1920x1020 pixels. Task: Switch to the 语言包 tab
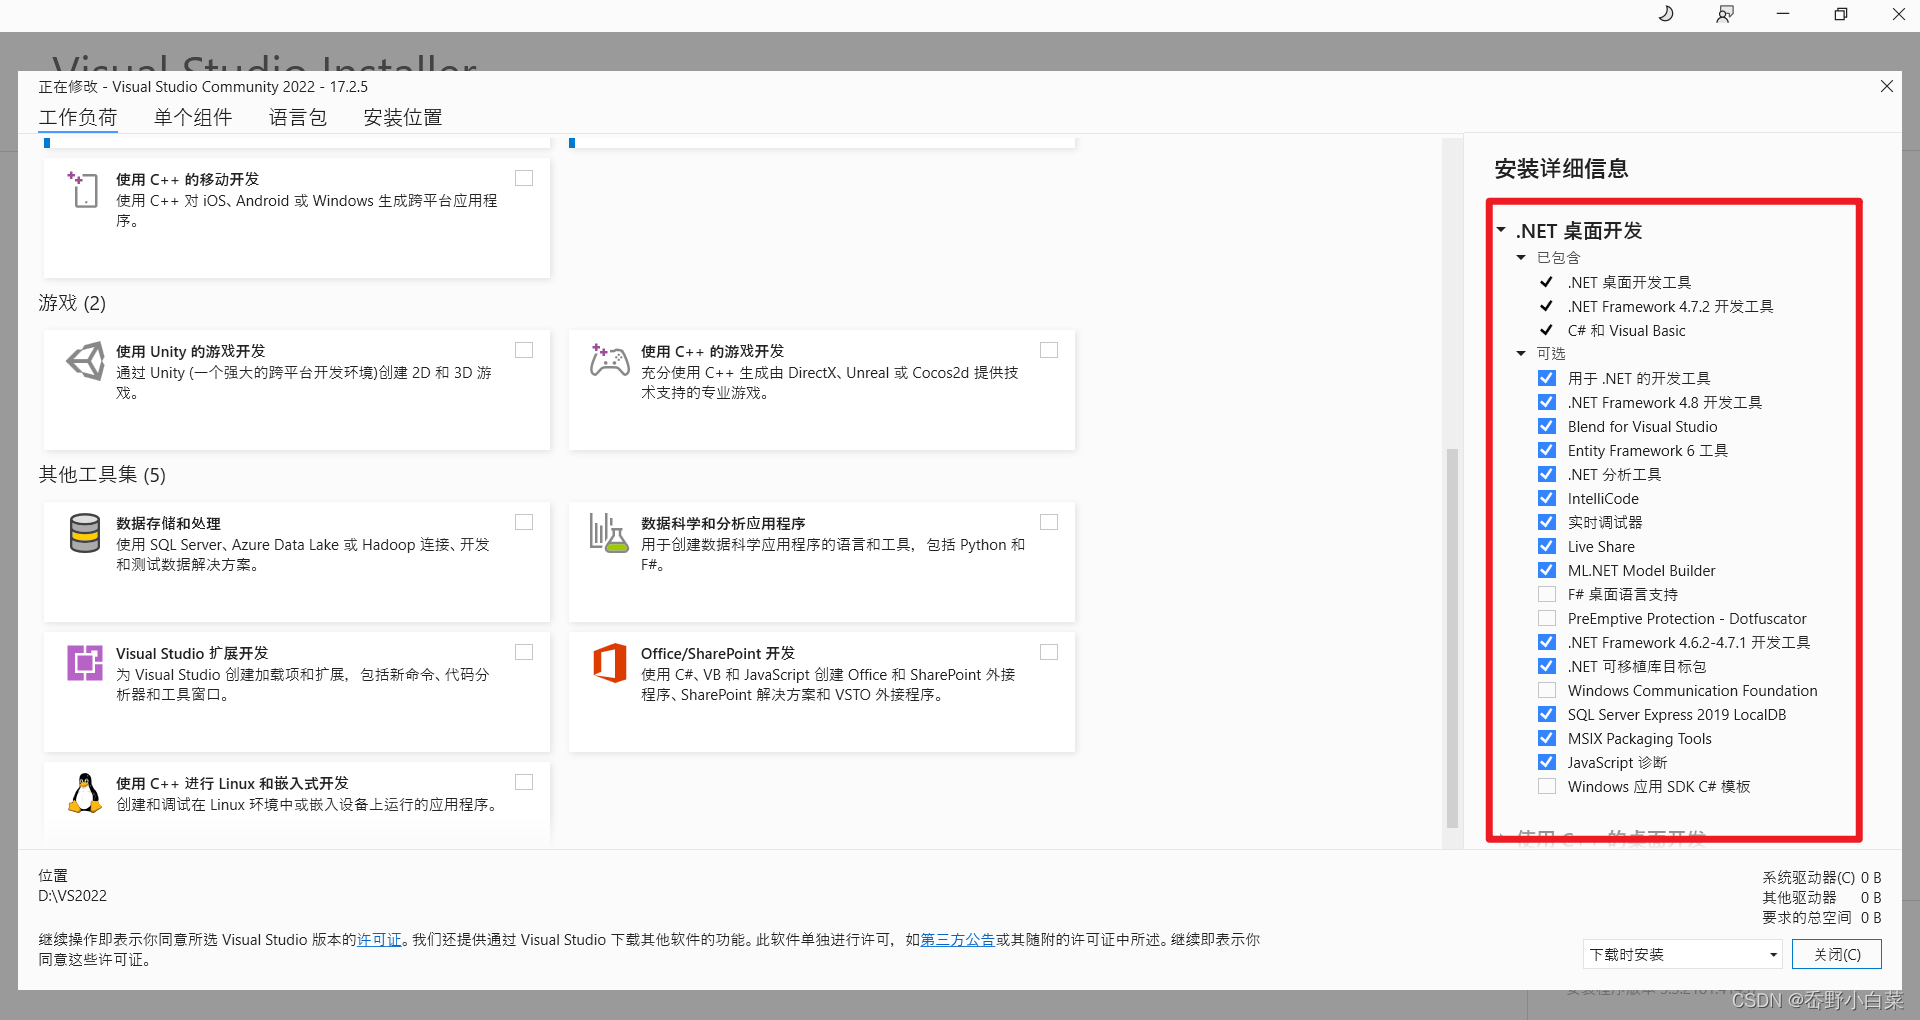[x=298, y=117]
